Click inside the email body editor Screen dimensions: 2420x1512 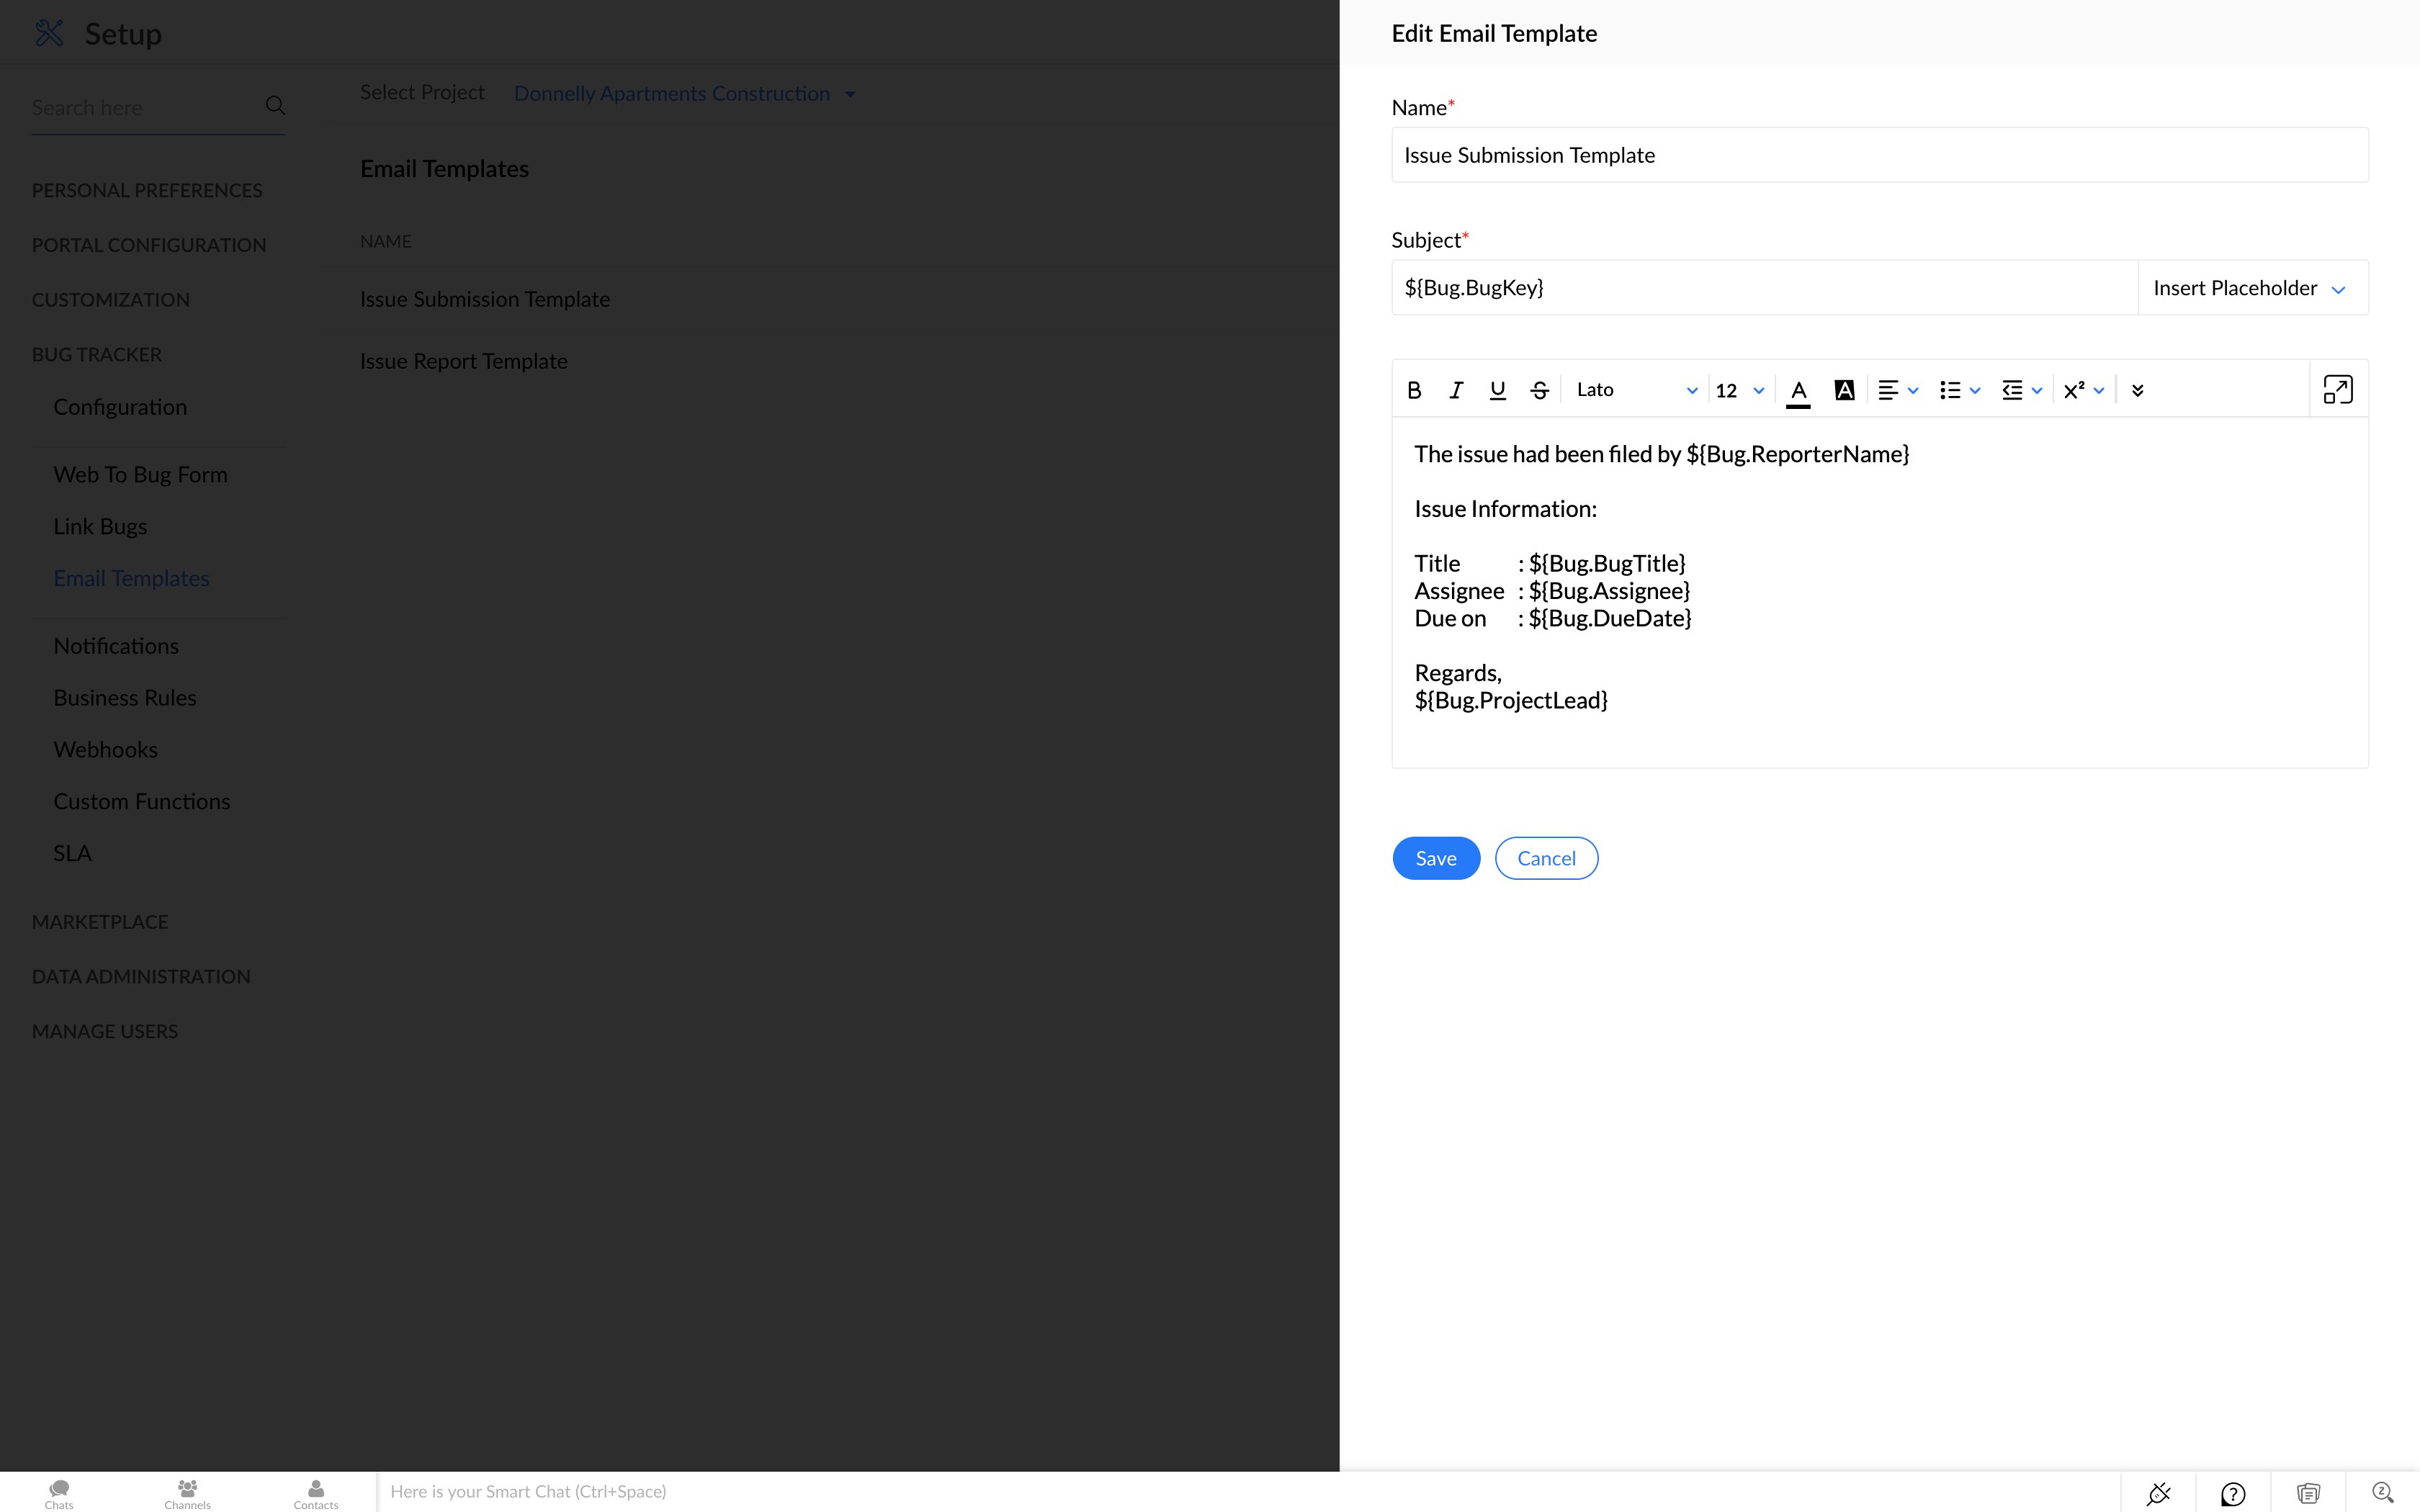[x=1880, y=593]
